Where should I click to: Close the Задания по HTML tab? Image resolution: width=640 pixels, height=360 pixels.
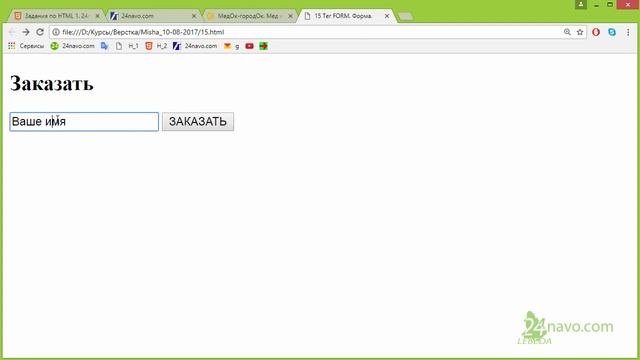pyautogui.click(x=98, y=16)
